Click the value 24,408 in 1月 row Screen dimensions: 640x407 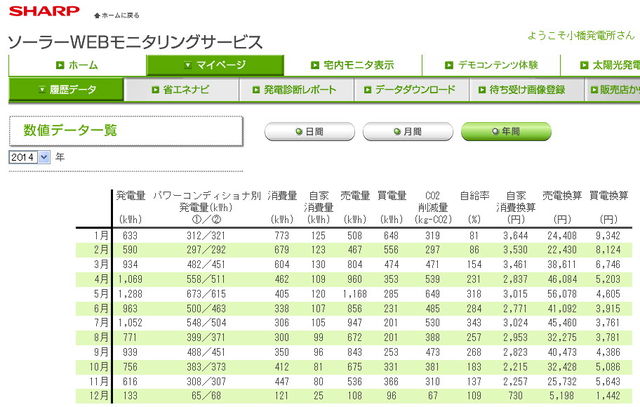tap(562, 236)
